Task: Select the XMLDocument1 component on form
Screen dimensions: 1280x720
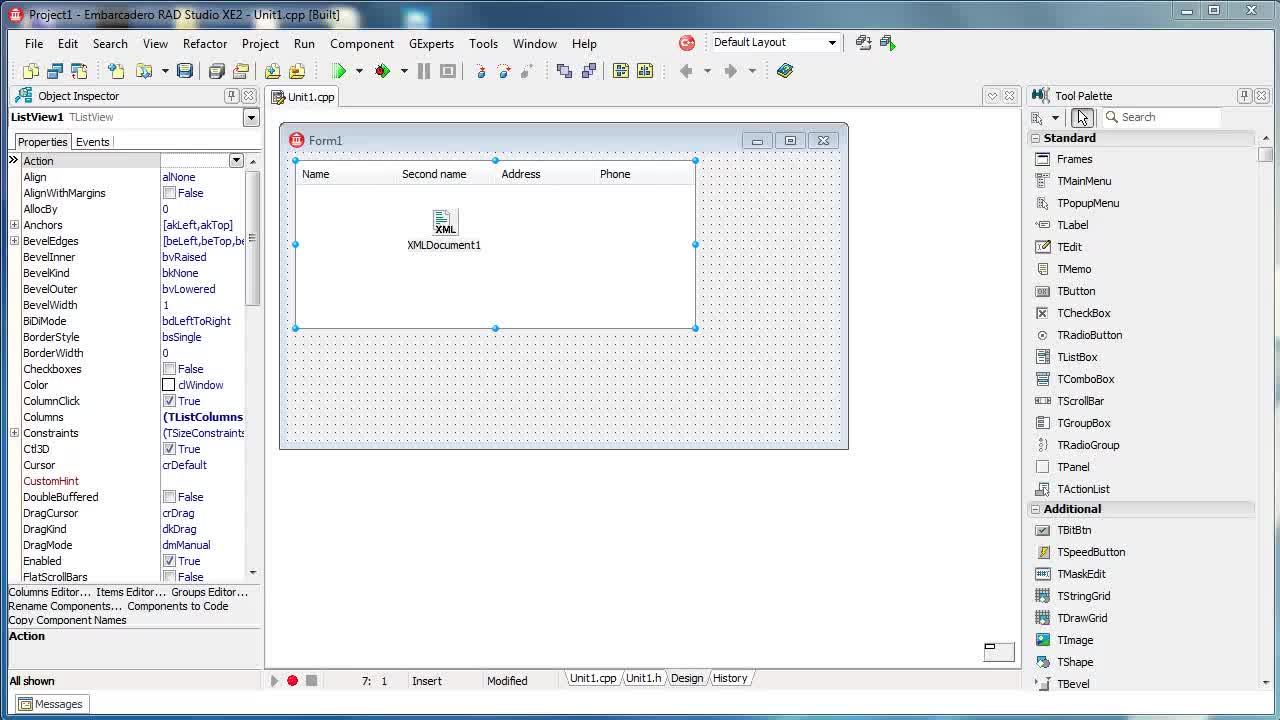Action: (x=445, y=222)
